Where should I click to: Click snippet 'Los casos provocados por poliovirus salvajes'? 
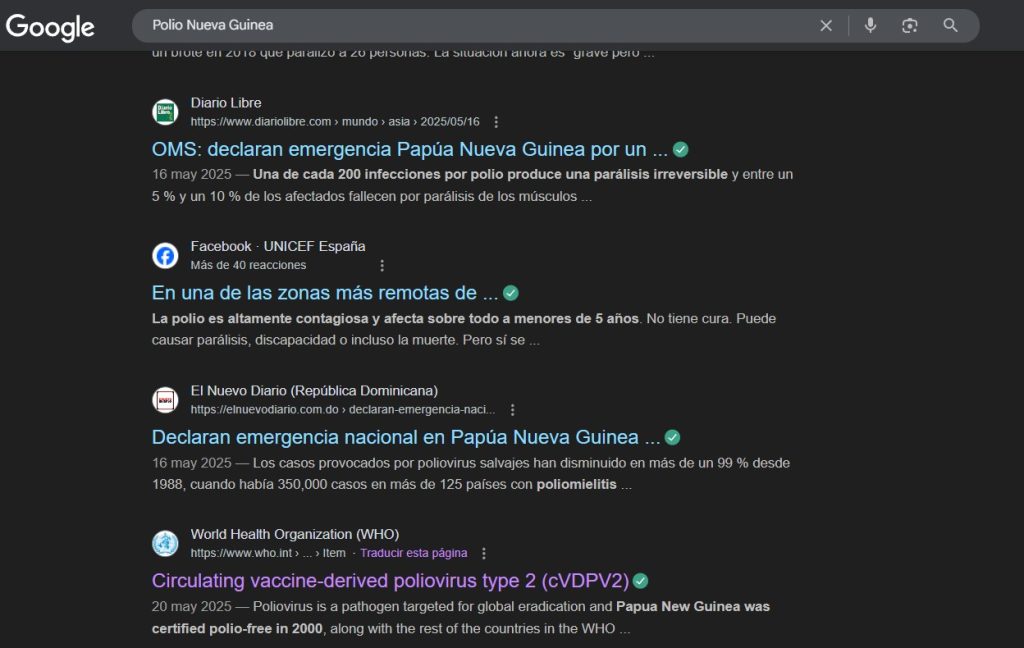click(x=471, y=474)
